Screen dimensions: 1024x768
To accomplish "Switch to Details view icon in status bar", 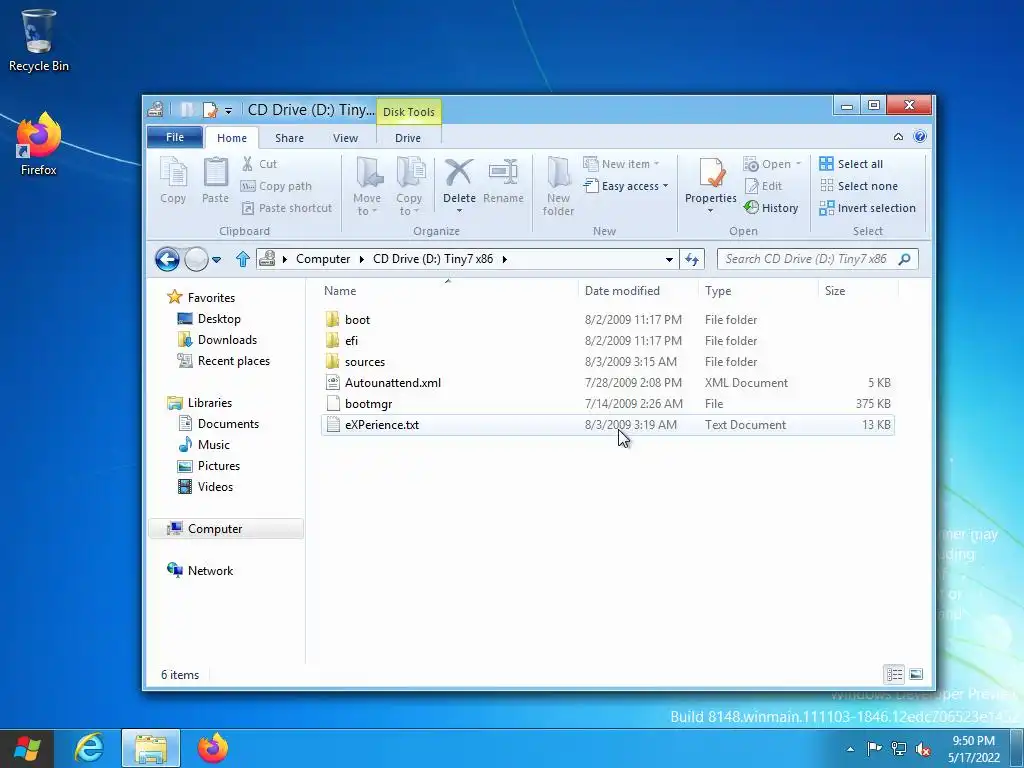I will click(x=894, y=675).
